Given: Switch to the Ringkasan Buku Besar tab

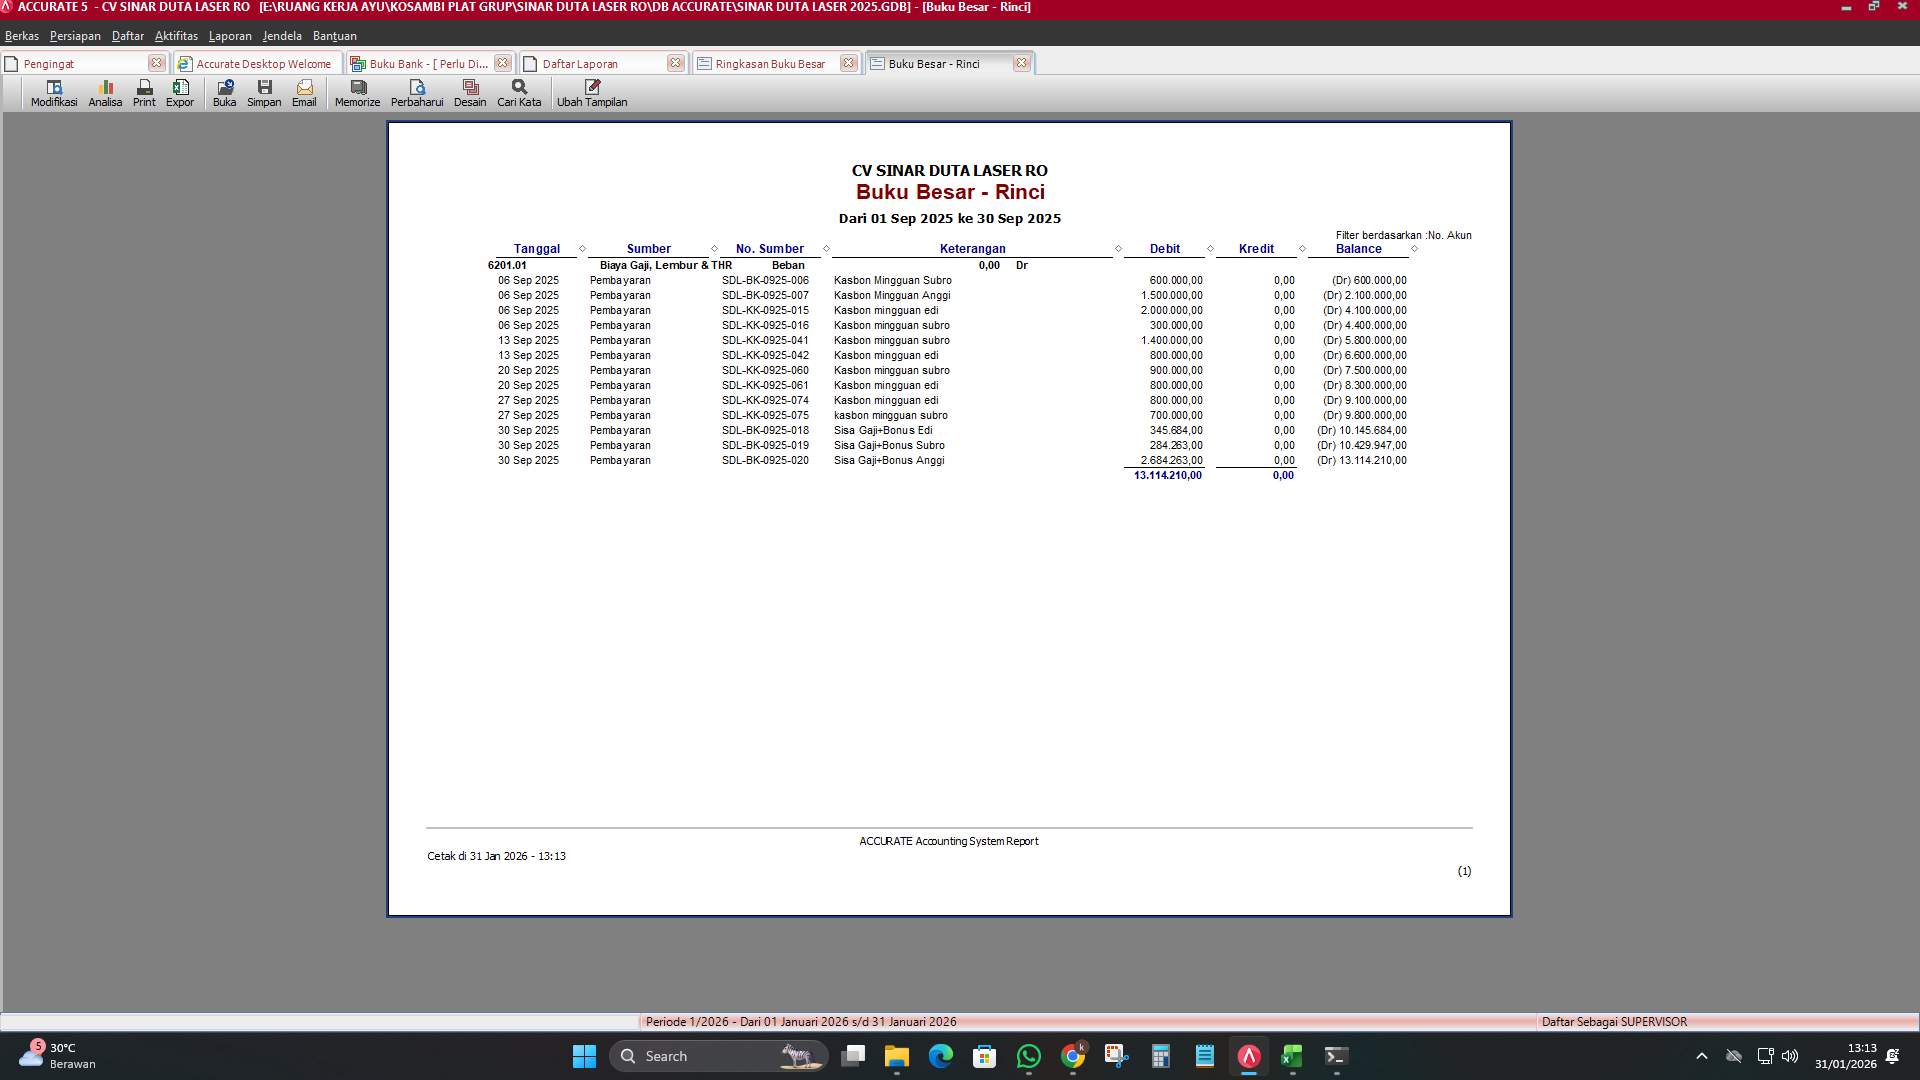Looking at the screenshot, I should click(768, 63).
